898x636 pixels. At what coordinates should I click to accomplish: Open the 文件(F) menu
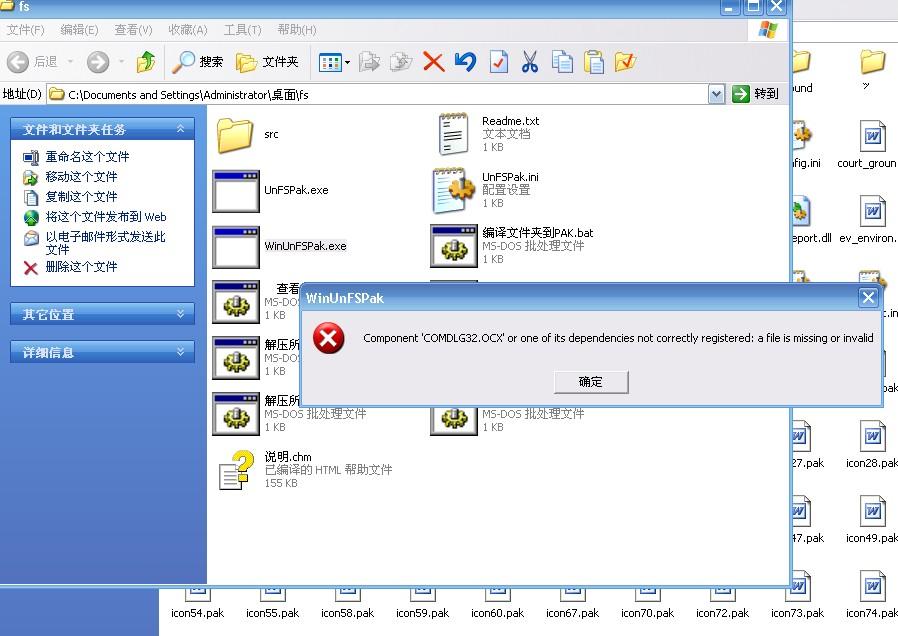point(25,30)
